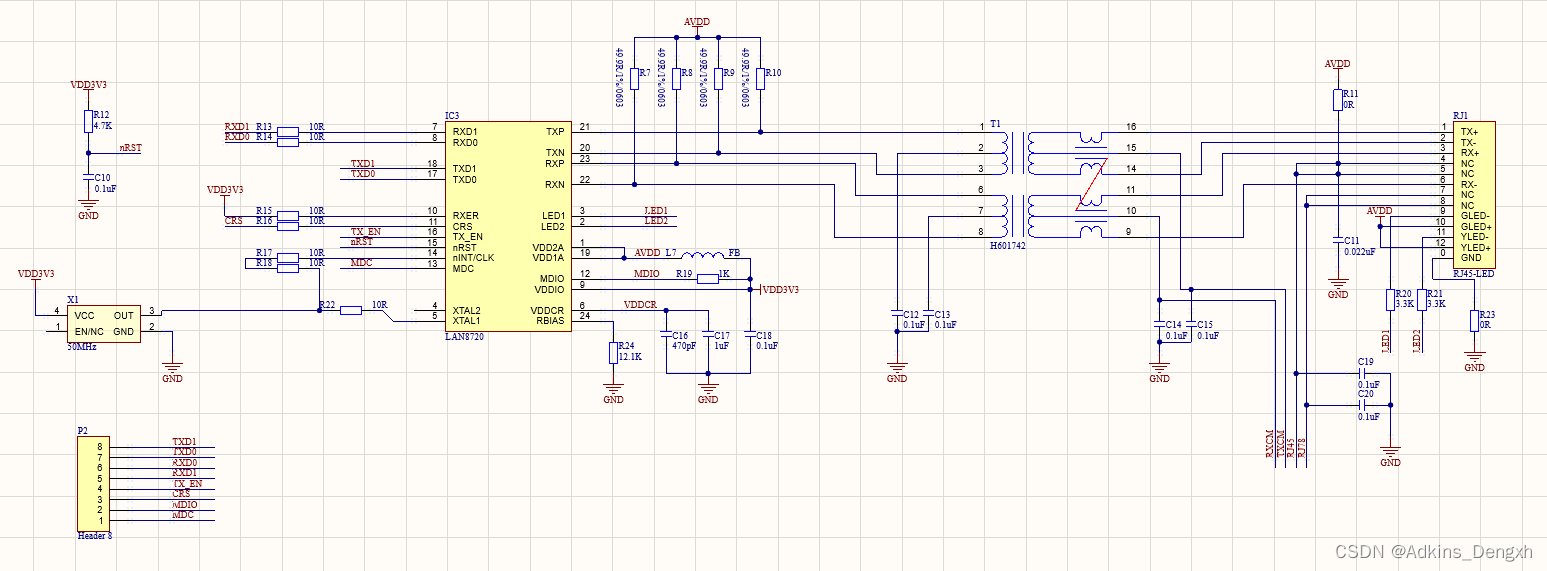Click the TX+ pin on RJ1

pyautogui.click(x=1469, y=131)
